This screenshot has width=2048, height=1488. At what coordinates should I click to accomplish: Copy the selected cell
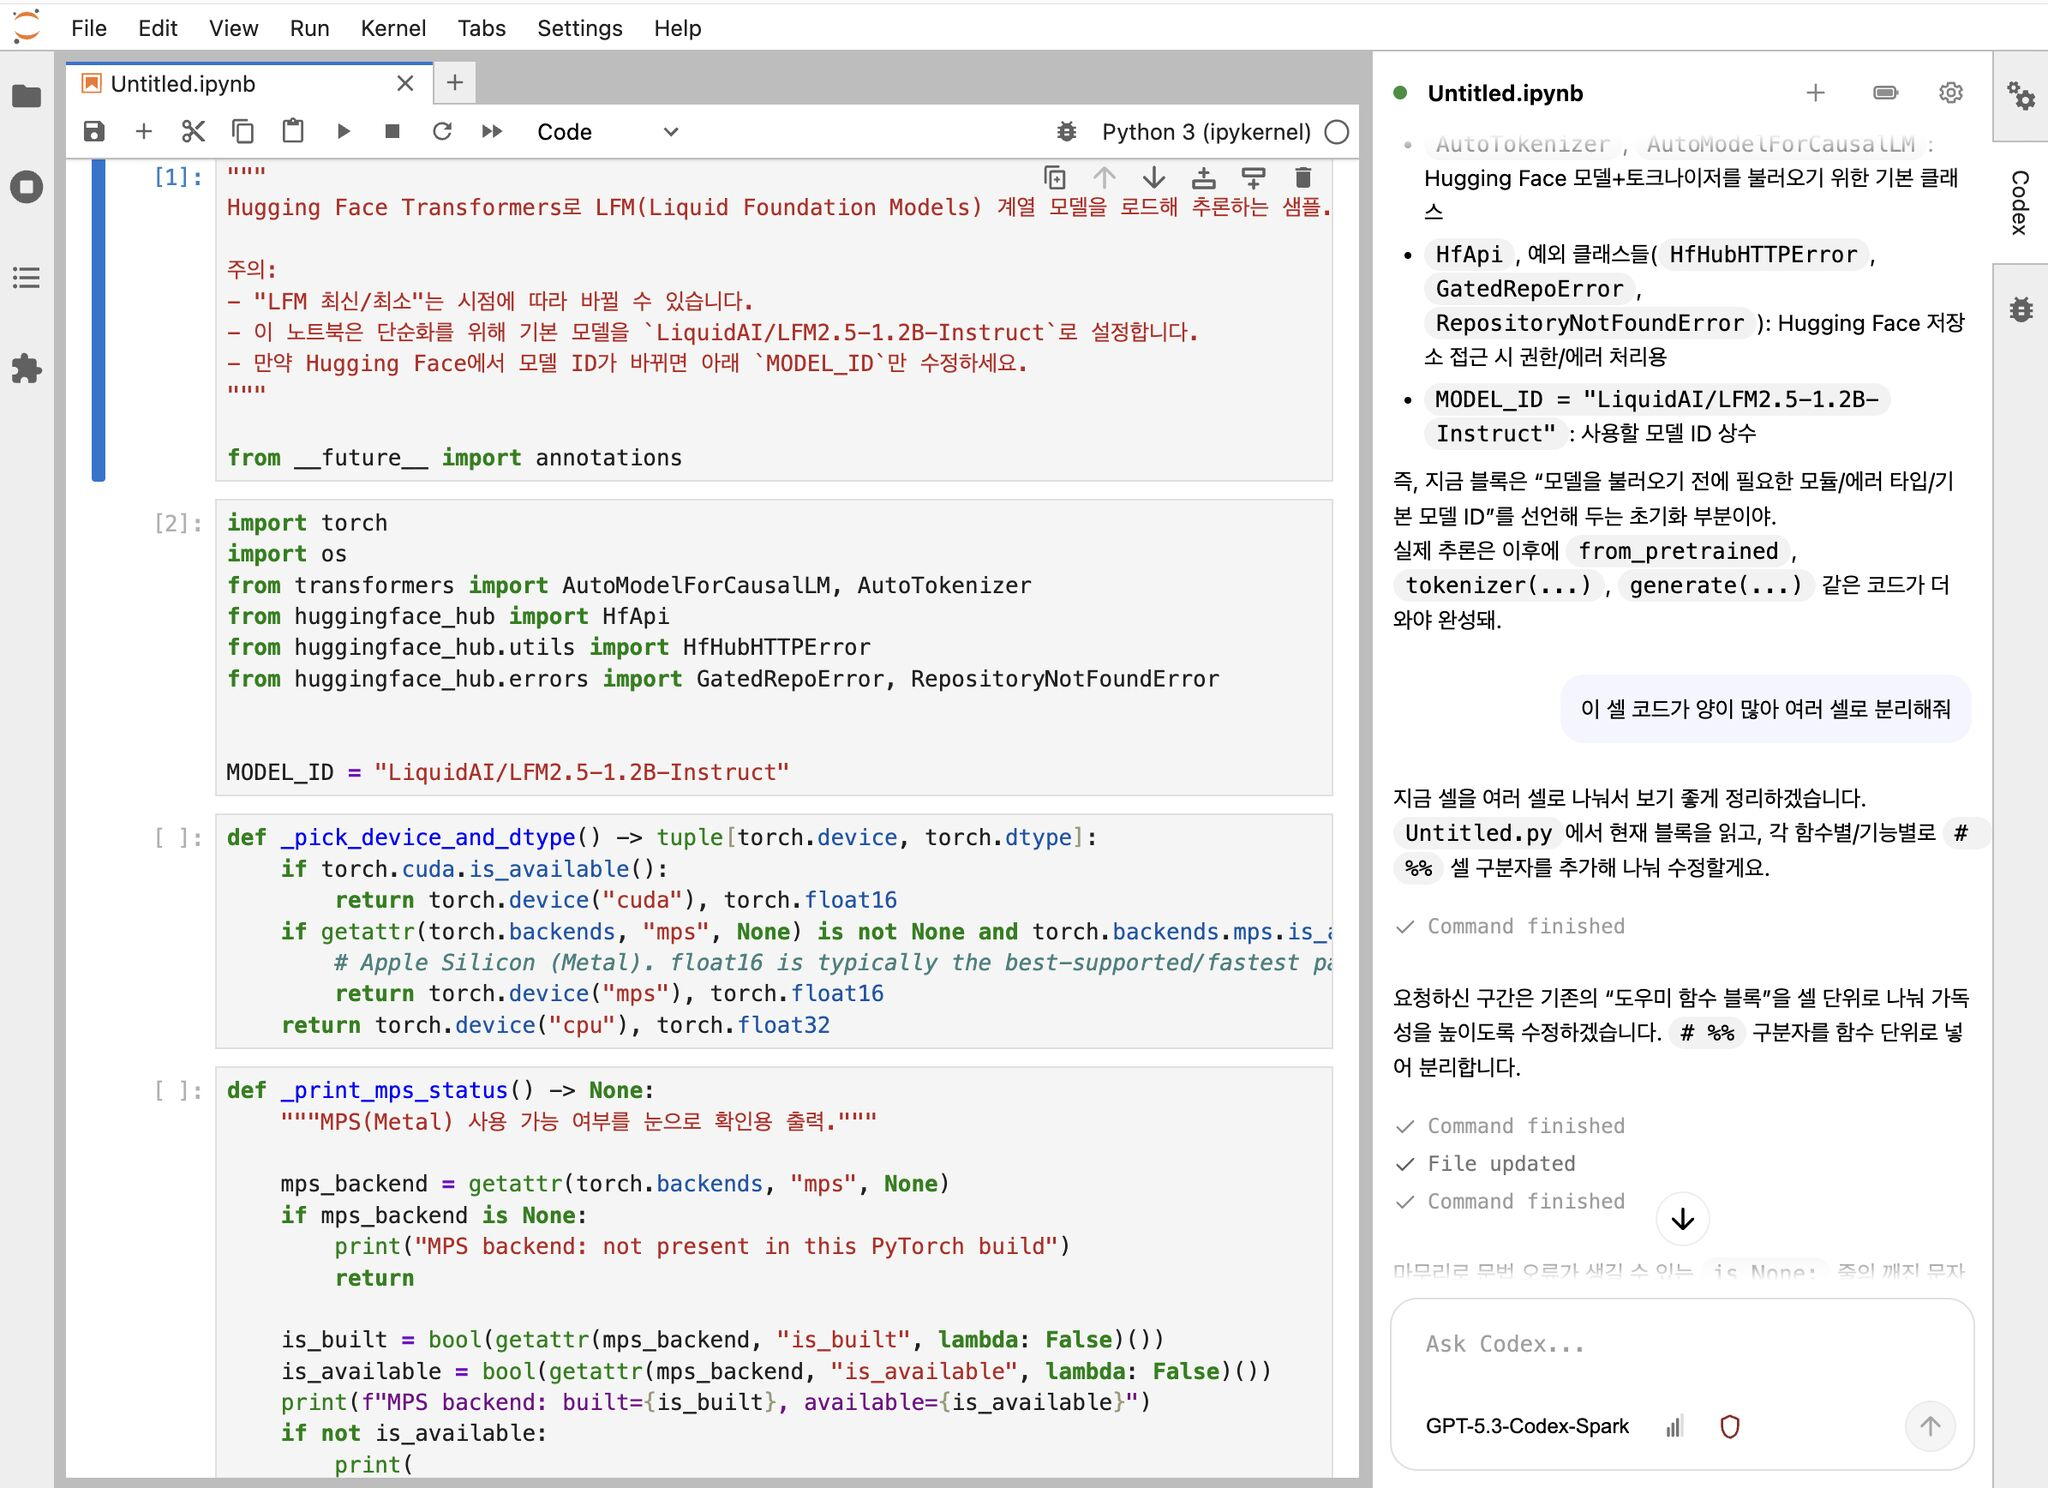coord(243,132)
